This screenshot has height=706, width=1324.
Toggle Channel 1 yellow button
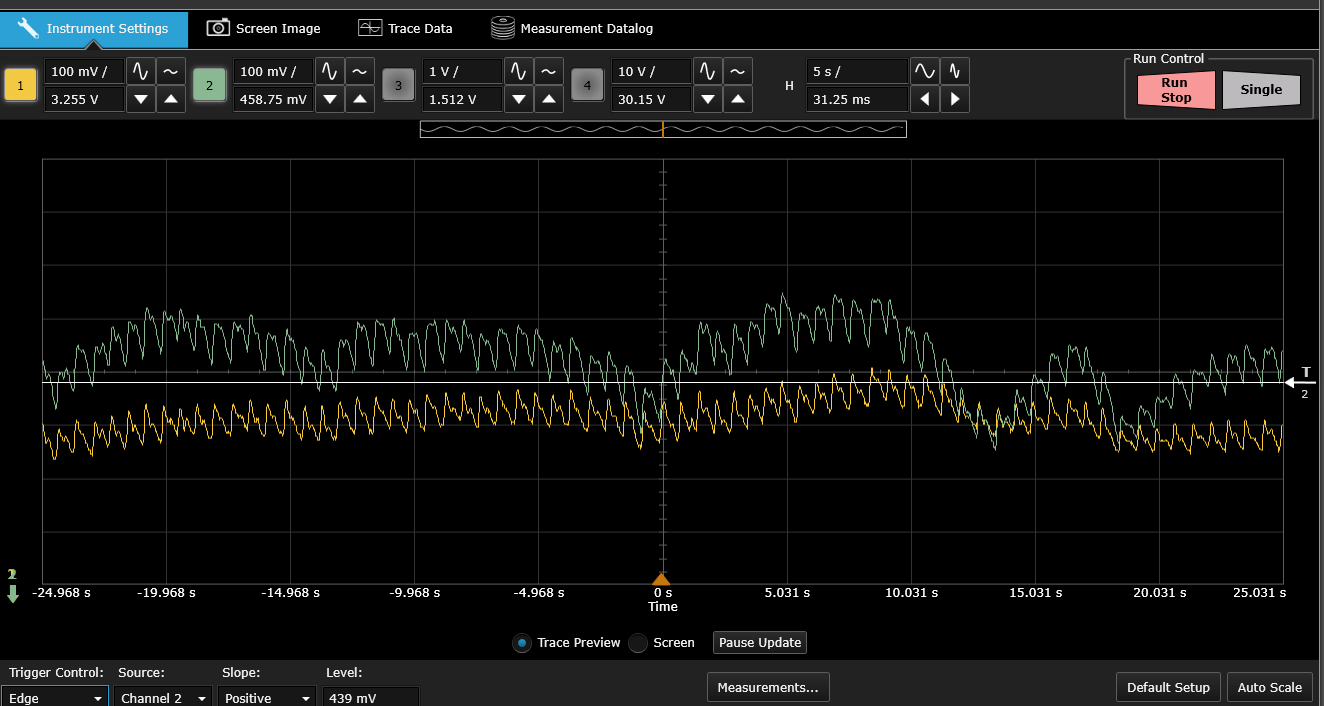pyautogui.click(x=20, y=85)
